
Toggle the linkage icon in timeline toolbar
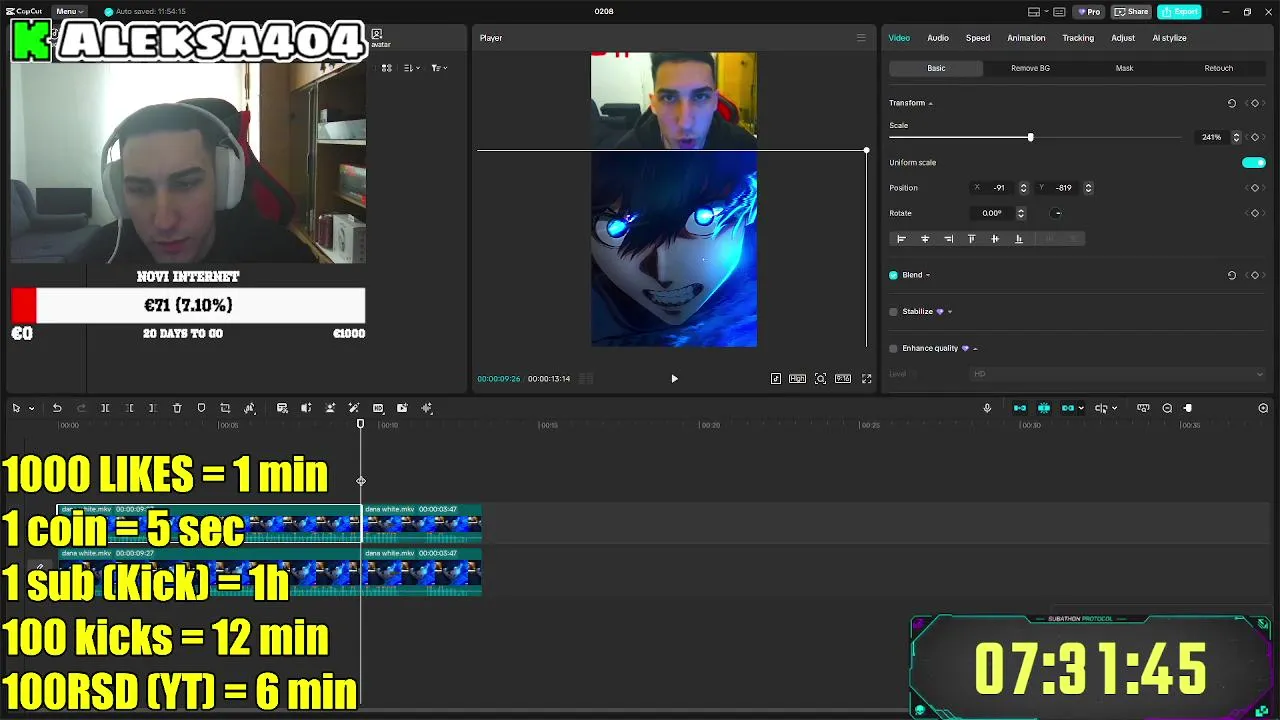click(x=1068, y=408)
